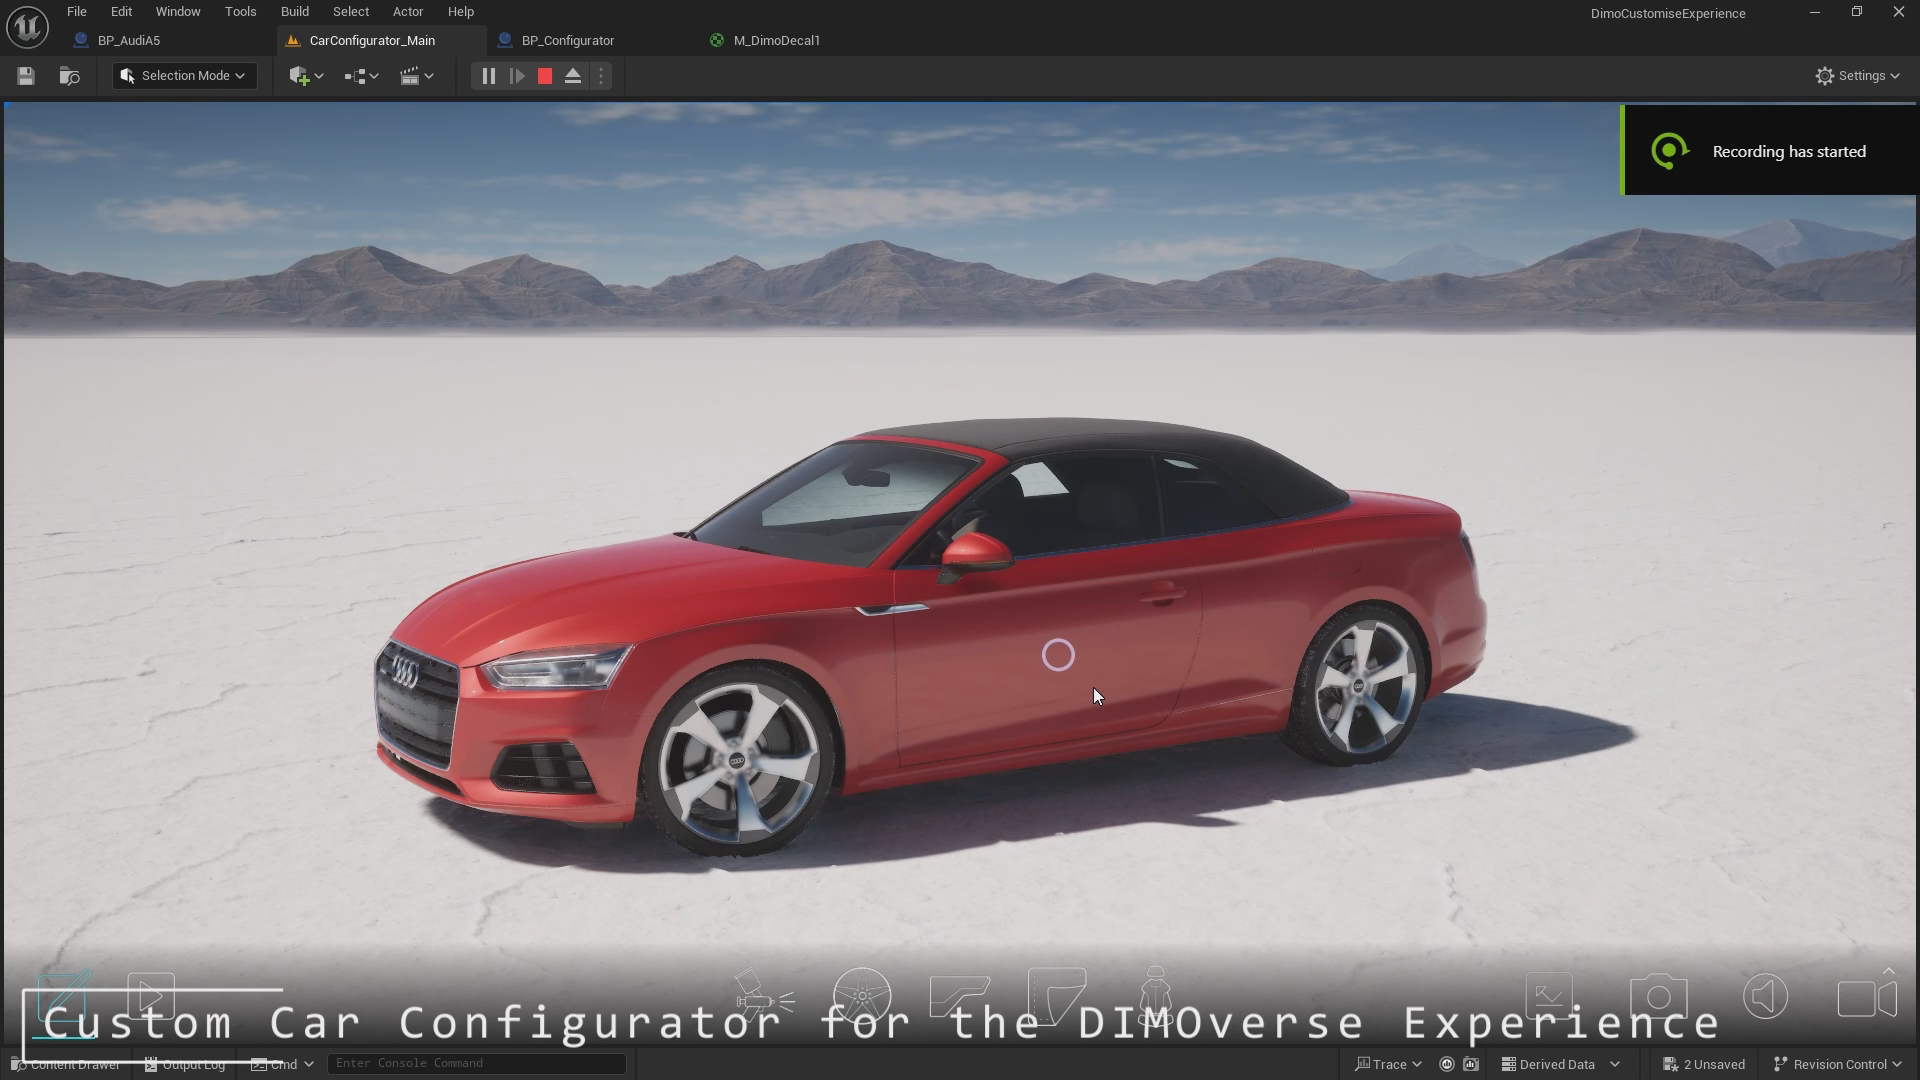
Task: Click the chart image icon in HUD
Action: [x=1549, y=997]
